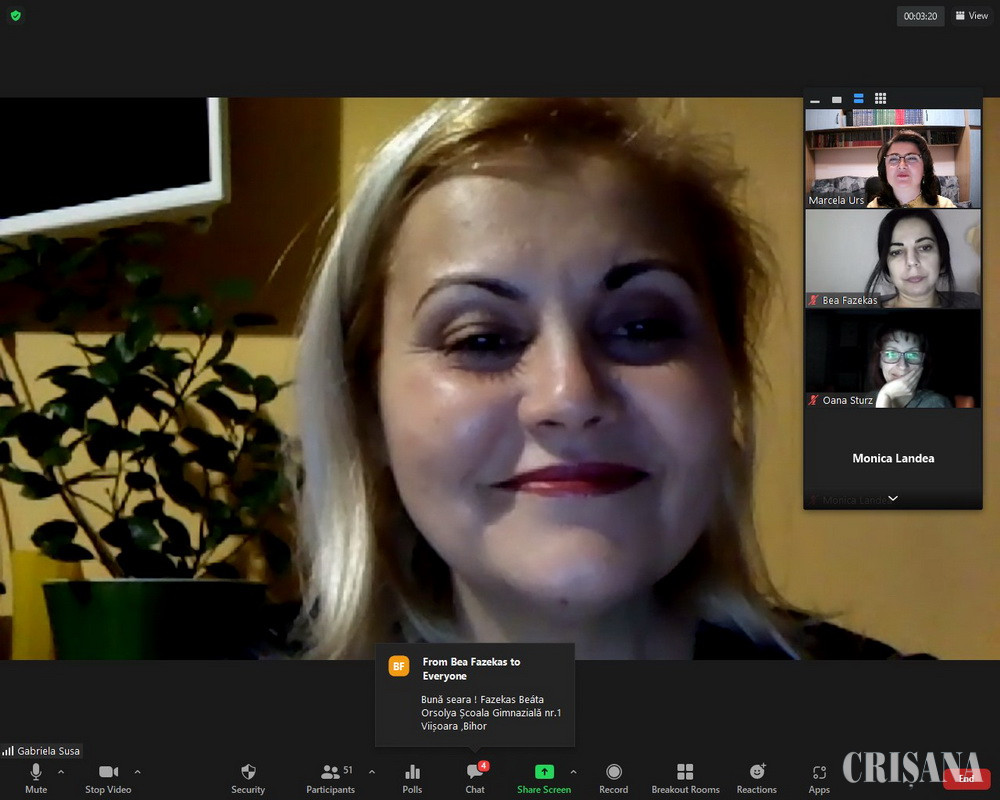Open the Security shield menu

248,777
